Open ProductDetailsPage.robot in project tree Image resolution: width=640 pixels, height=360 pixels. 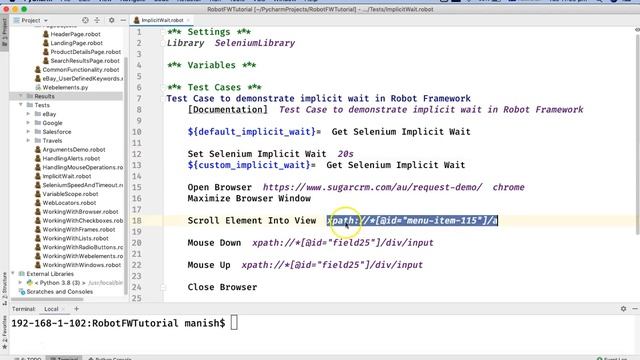85,52
